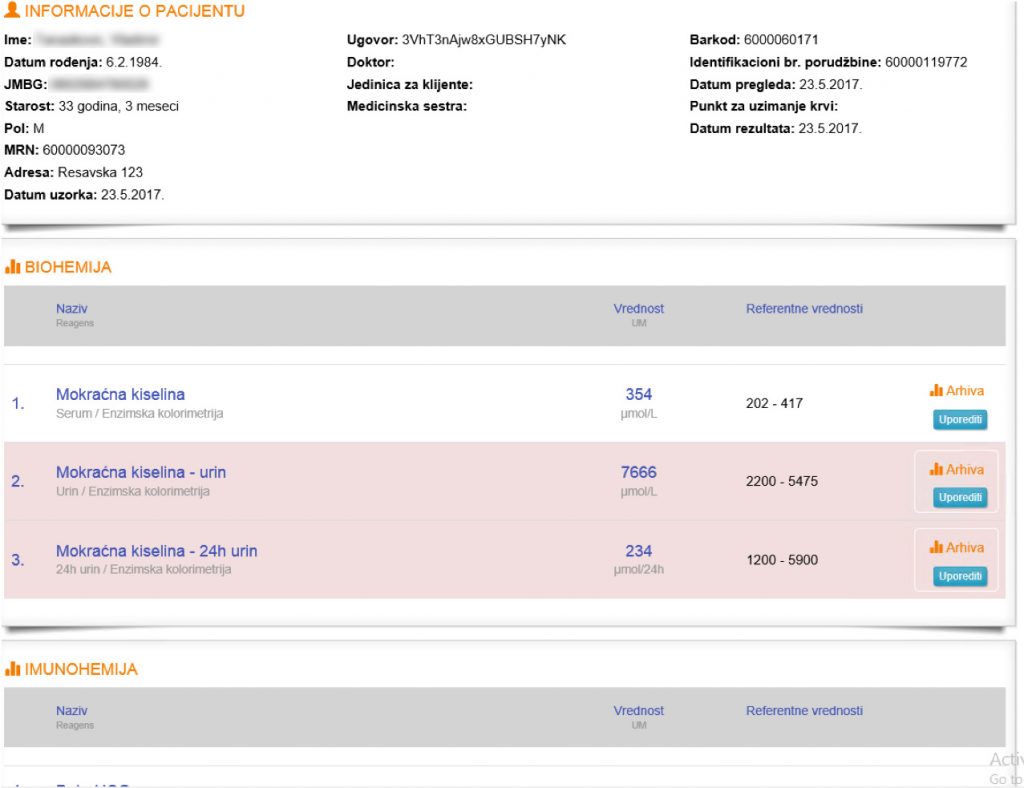Screen dimensions: 1024x788
Task: Click the bar chart icon next to BIOHEMIJA
Action: click(x=13, y=268)
